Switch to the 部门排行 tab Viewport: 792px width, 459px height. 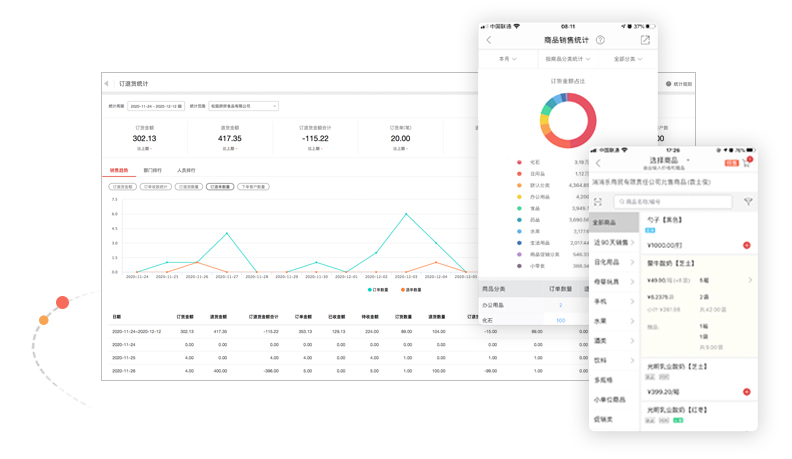[153, 171]
